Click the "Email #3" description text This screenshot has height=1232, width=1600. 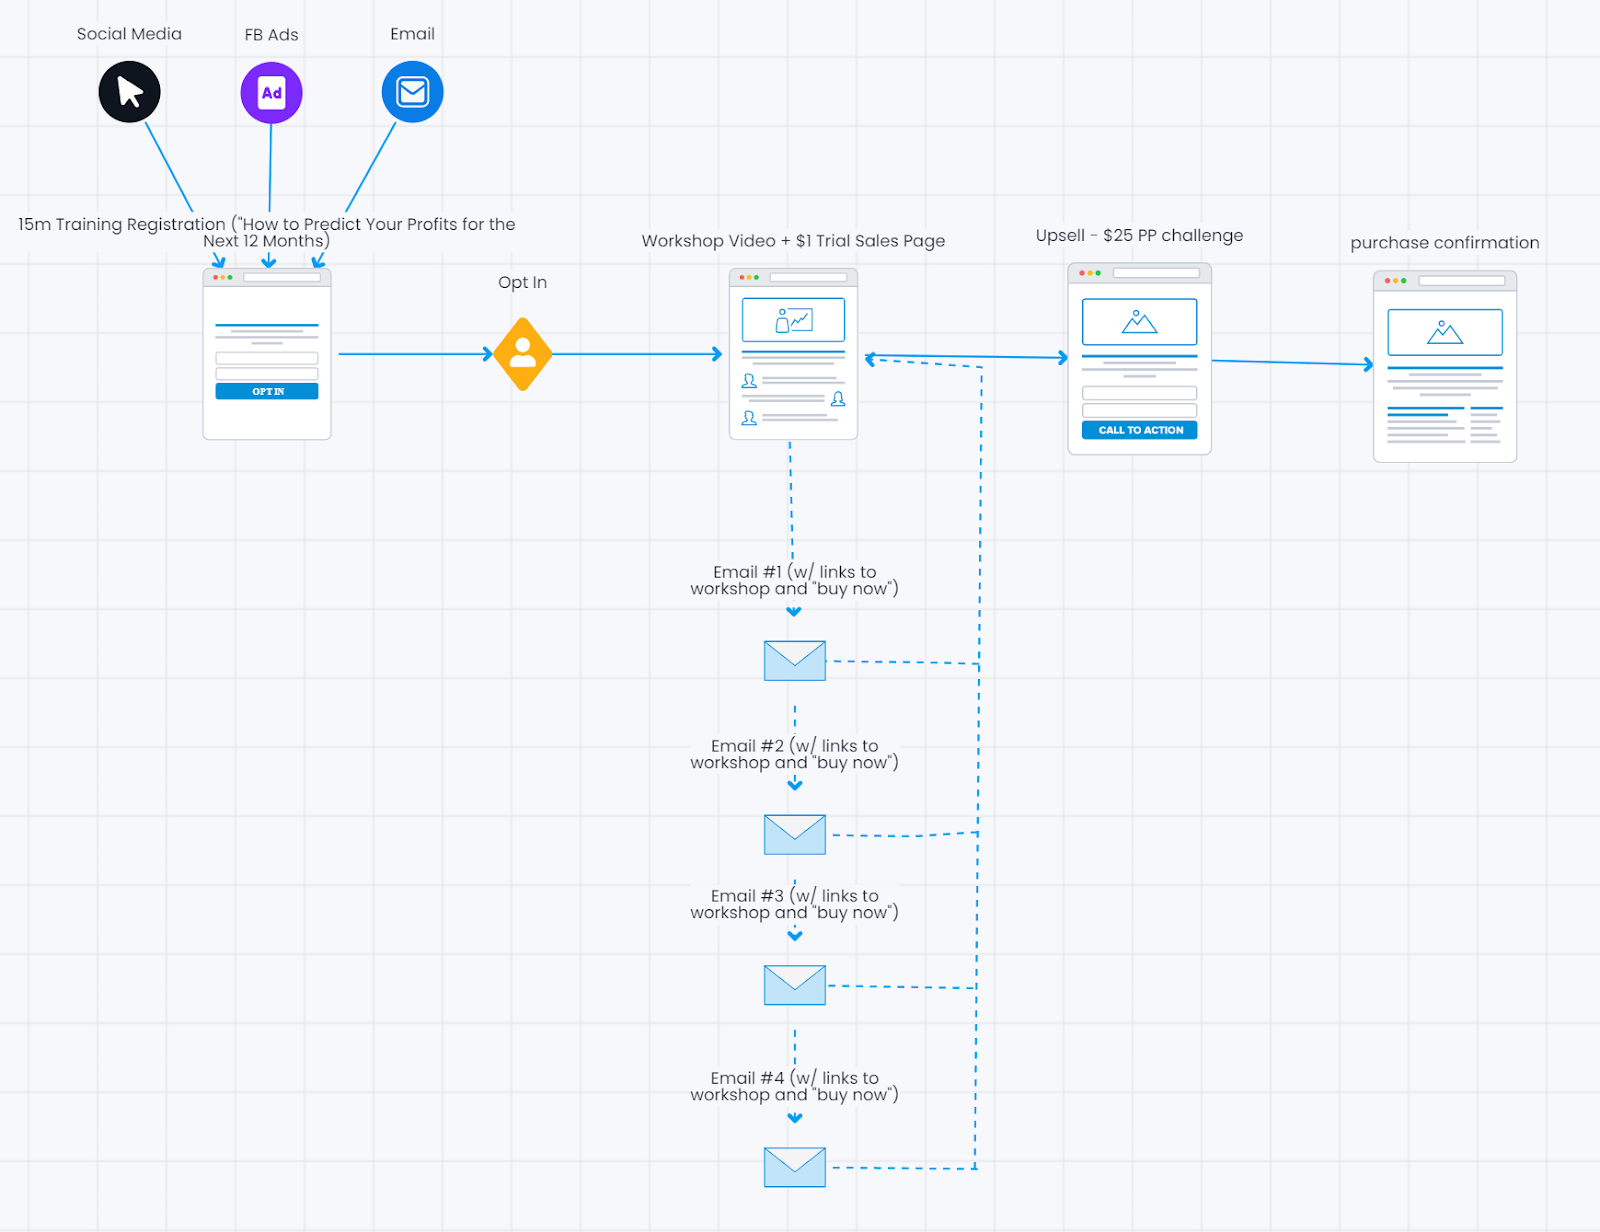click(795, 904)
